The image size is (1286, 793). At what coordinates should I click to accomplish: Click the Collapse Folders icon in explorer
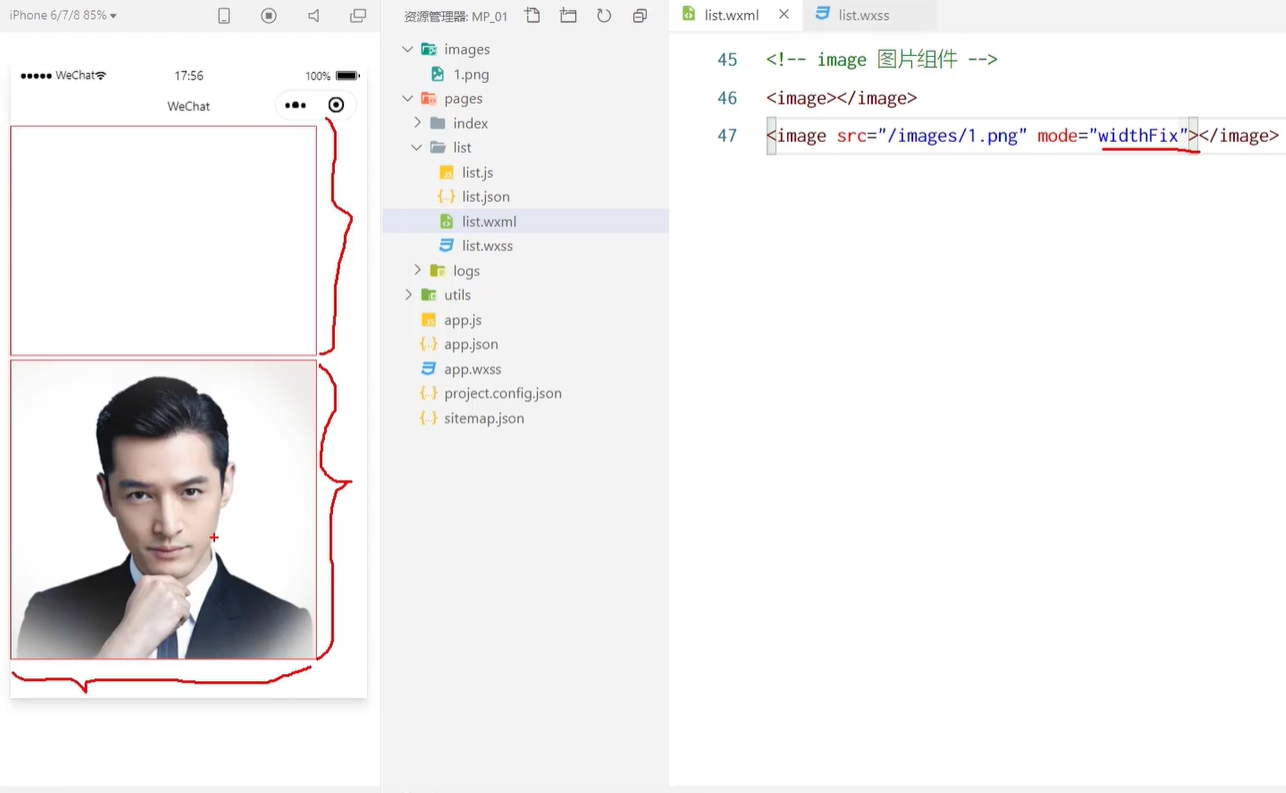tap(639, 16)
